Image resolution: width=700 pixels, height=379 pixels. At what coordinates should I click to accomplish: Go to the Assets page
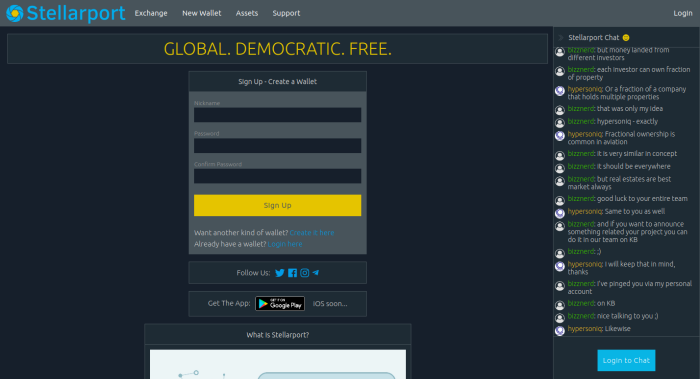[x=247, y=13]
